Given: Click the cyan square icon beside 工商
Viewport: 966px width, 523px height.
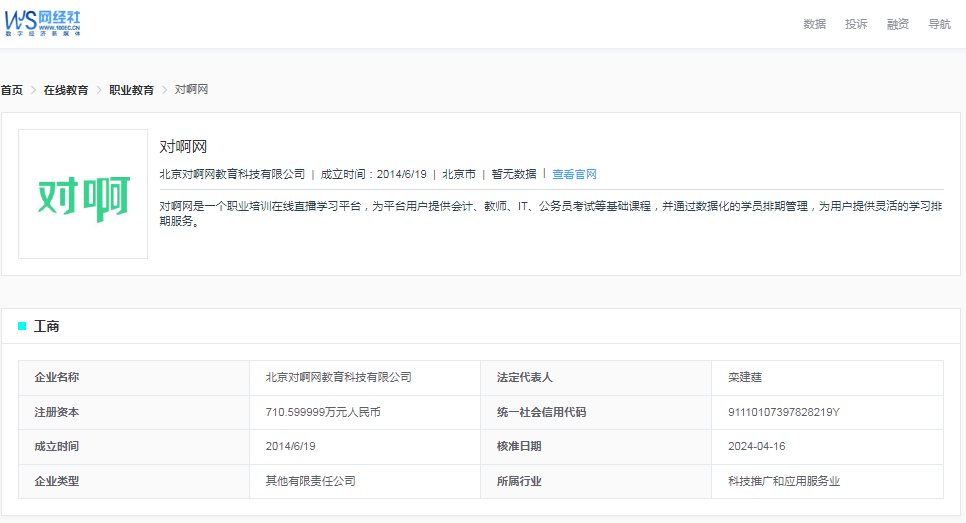Looking at the screenshot, I should point(22,326).
